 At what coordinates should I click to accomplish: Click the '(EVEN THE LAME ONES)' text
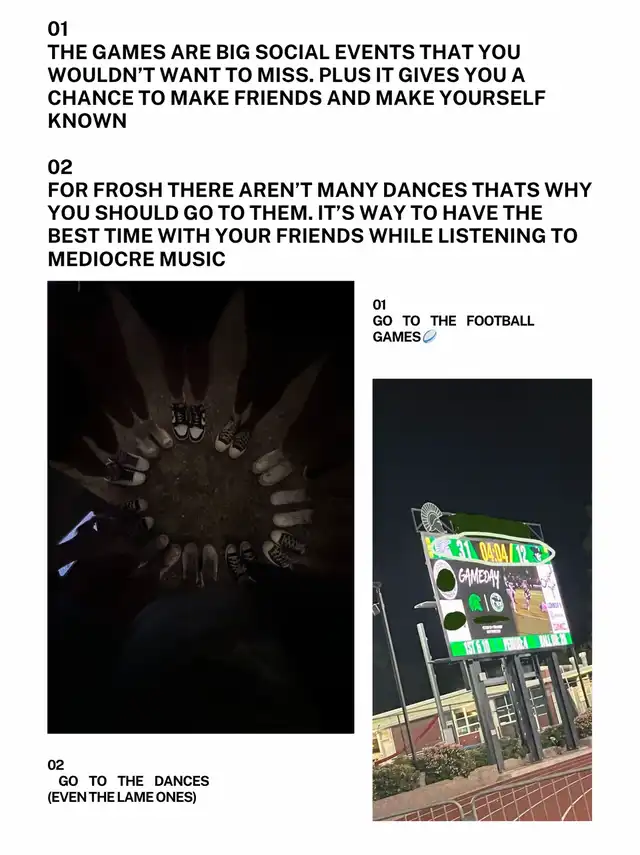pos(122,797)
